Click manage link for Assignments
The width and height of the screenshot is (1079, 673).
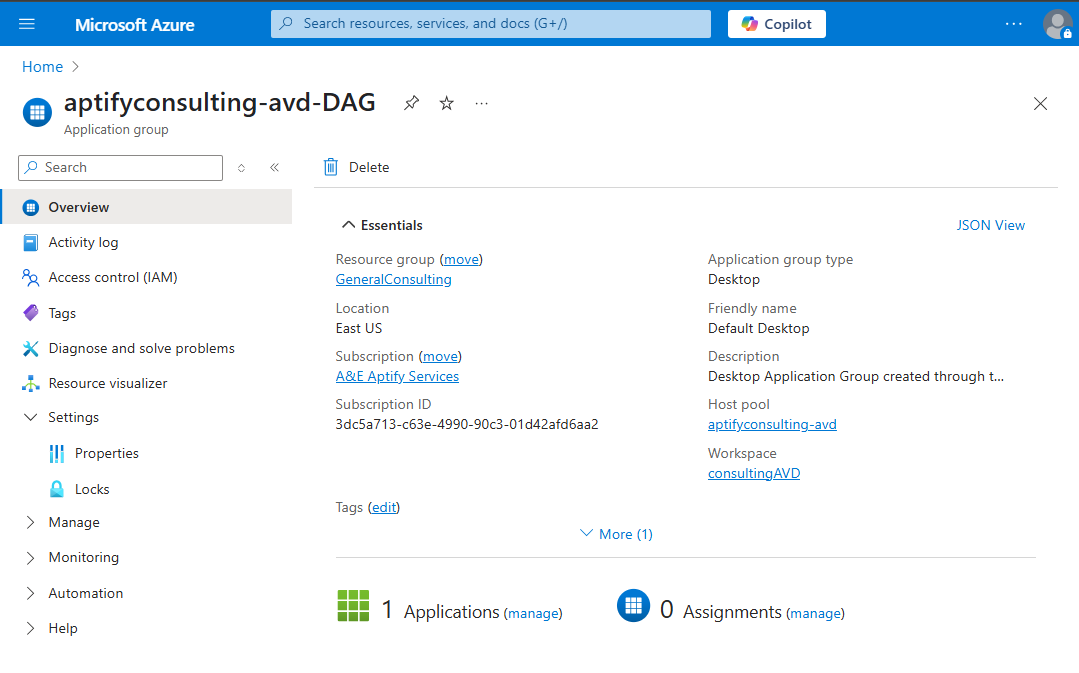click(x=815, y=613)
